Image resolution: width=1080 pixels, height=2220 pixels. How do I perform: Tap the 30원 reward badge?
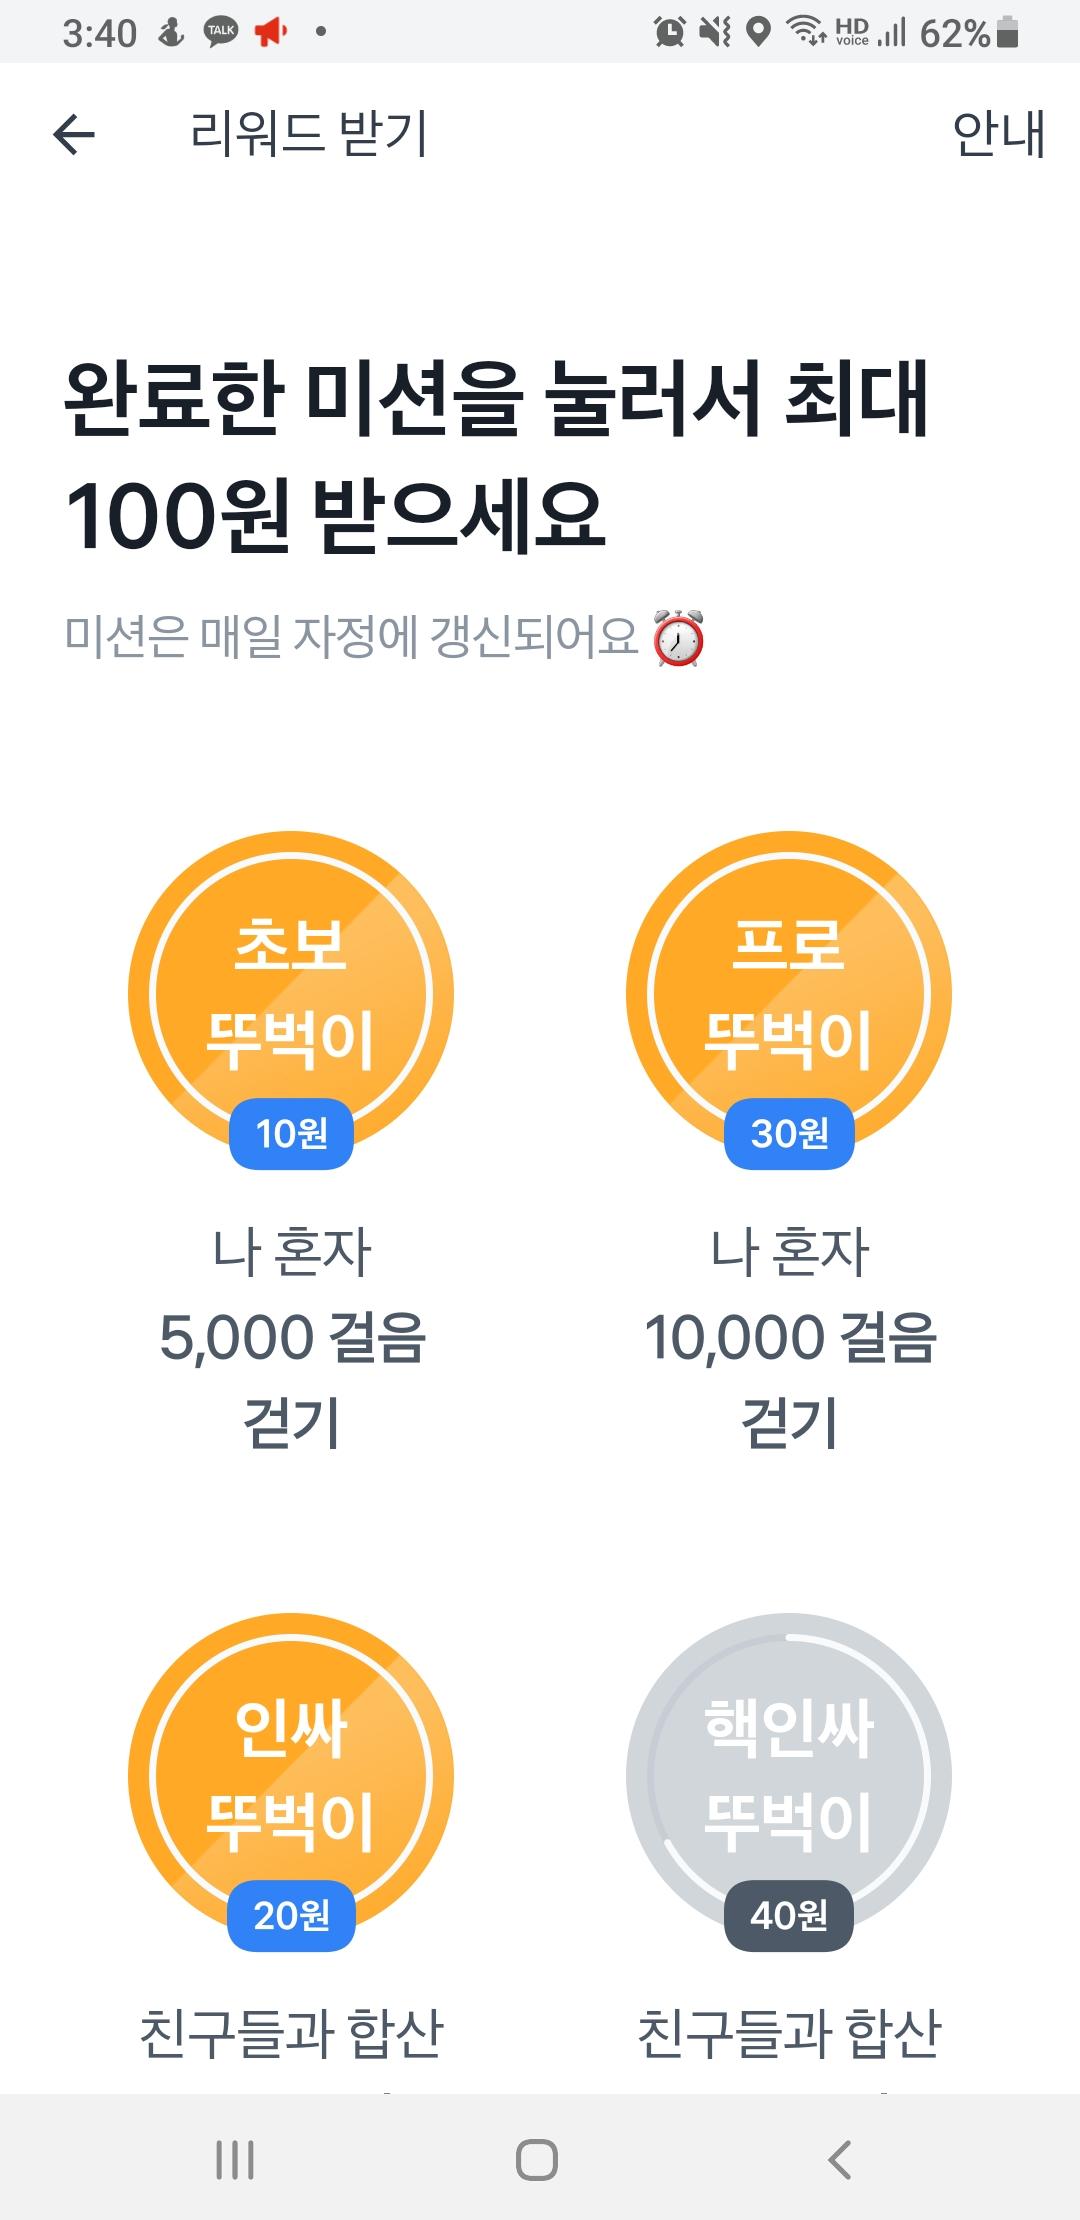[x=789, y=1134]
